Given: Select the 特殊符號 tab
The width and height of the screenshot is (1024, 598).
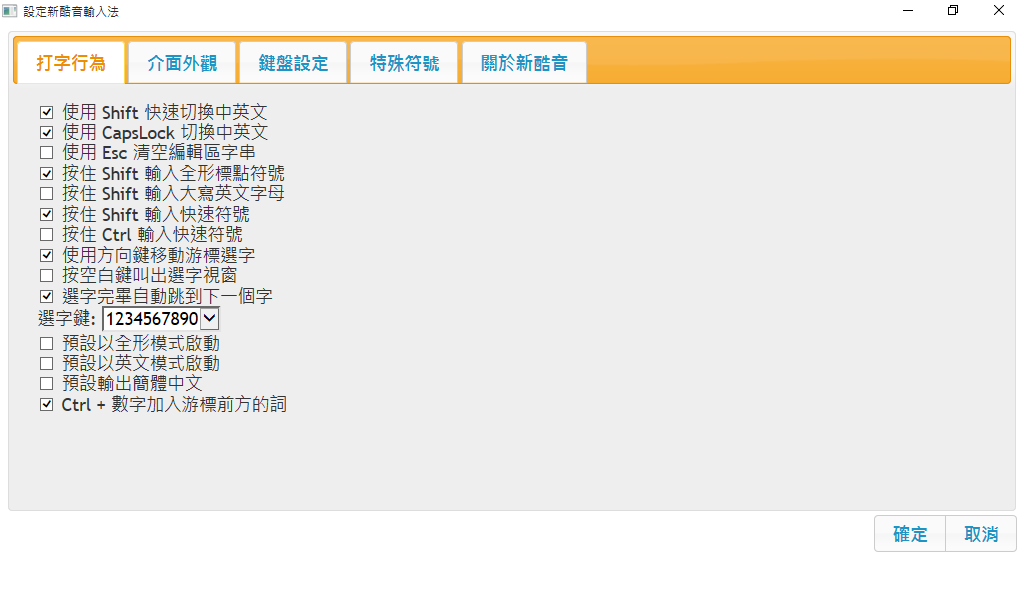Looking at the screenshot, I should (x=404, y=63).
